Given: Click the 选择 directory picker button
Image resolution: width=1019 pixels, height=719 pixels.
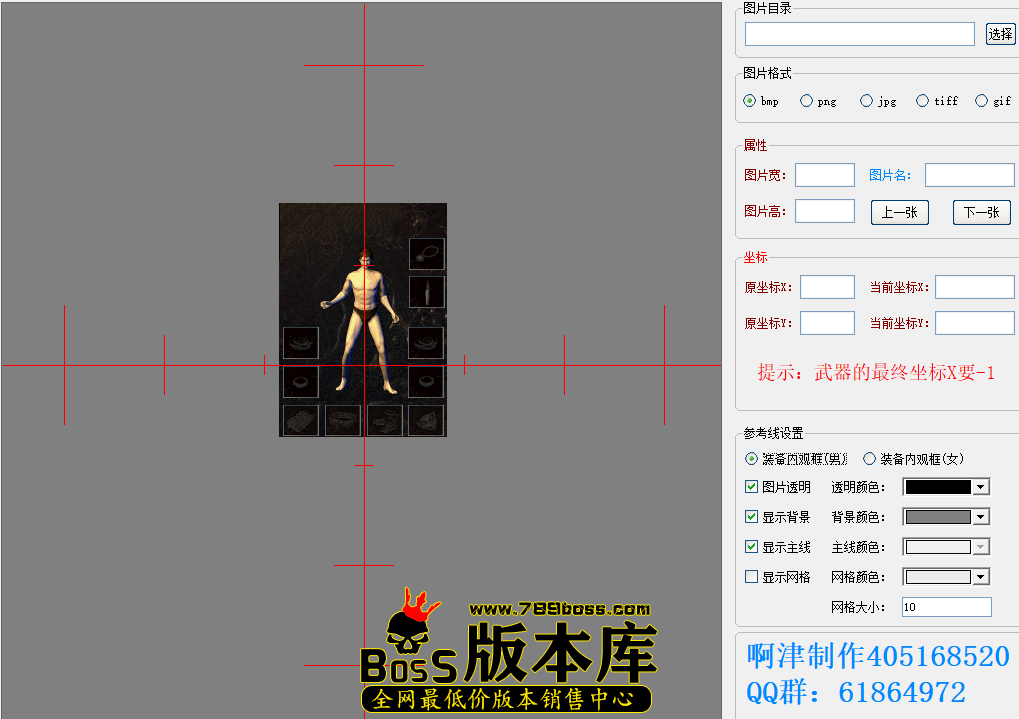Looking at the screenshot, I should [1000, 33].
